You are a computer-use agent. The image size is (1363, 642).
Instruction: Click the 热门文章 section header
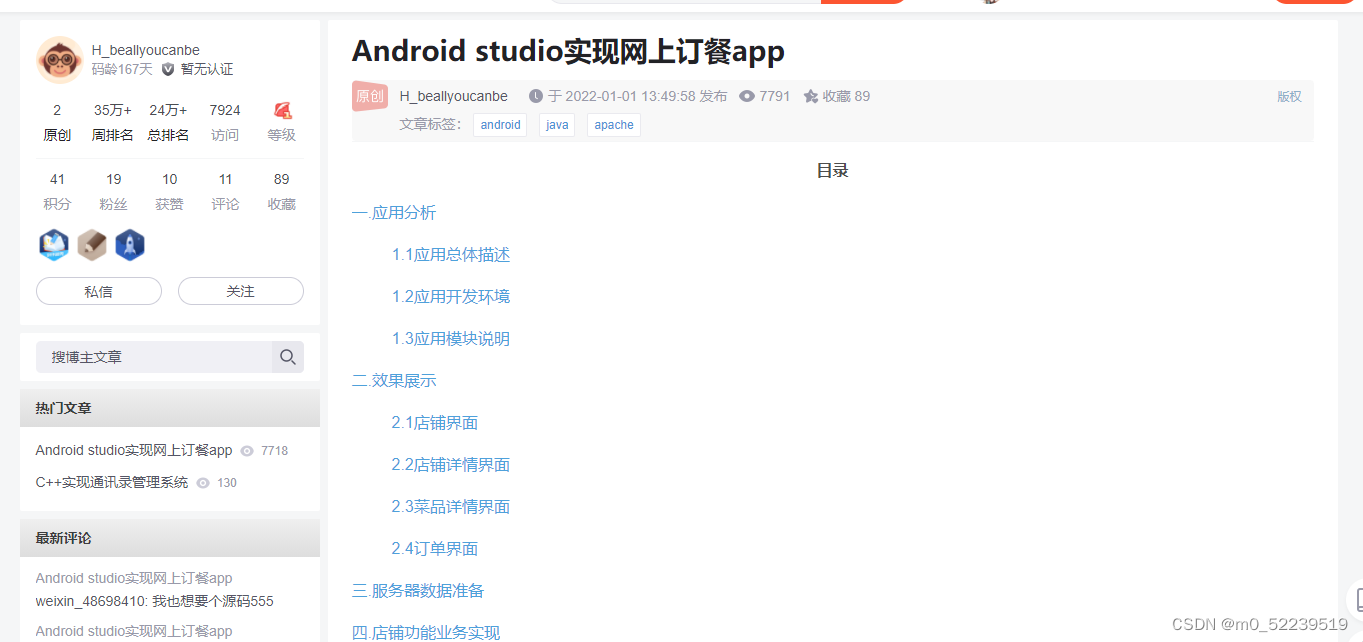point(170,408)
